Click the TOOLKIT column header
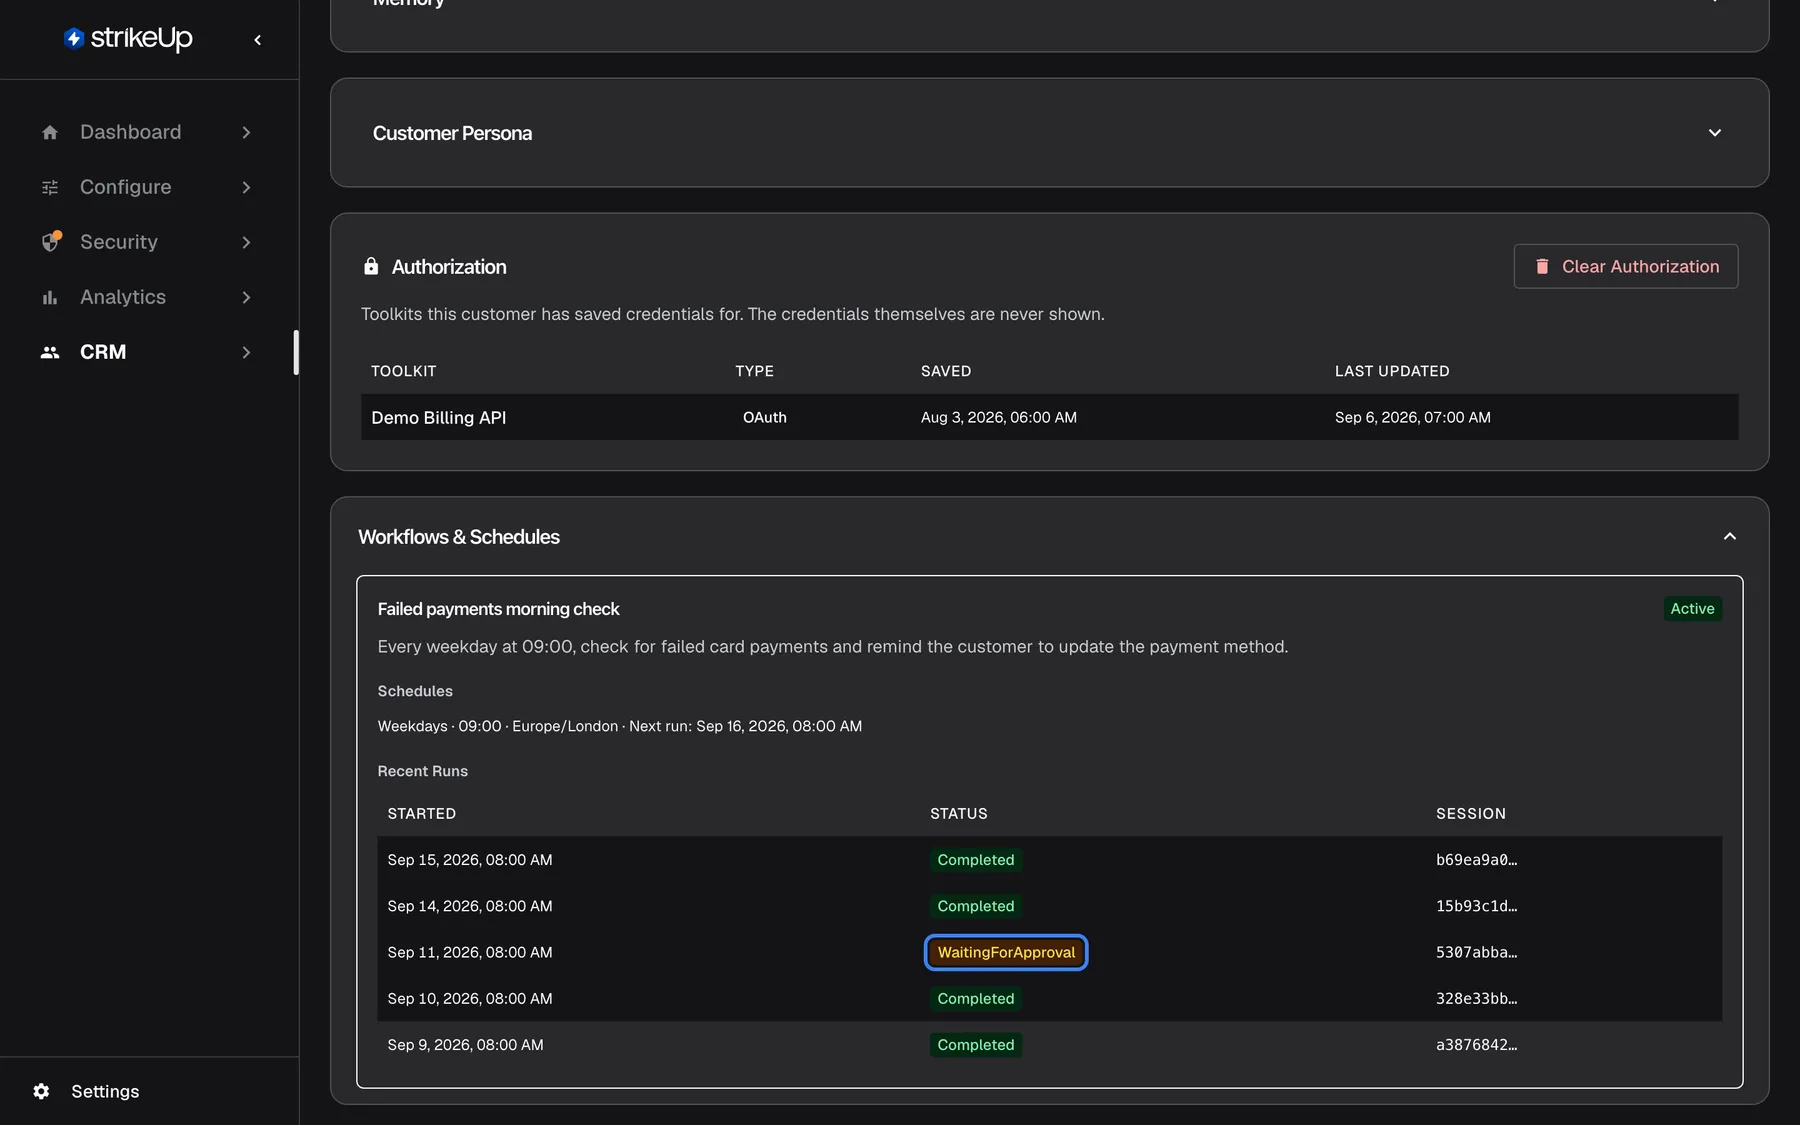This screenshot has width=1800, height=1125. tap(403, 371)
